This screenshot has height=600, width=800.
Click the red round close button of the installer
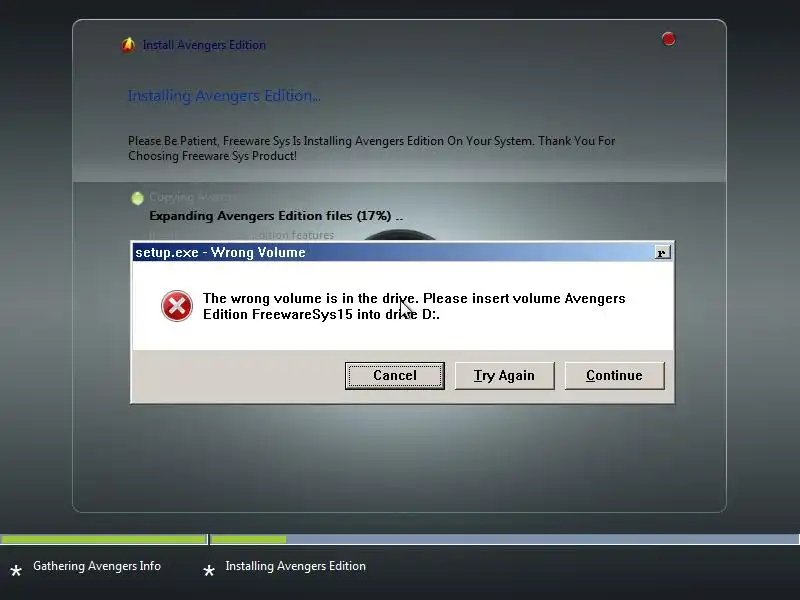point(668,39)
